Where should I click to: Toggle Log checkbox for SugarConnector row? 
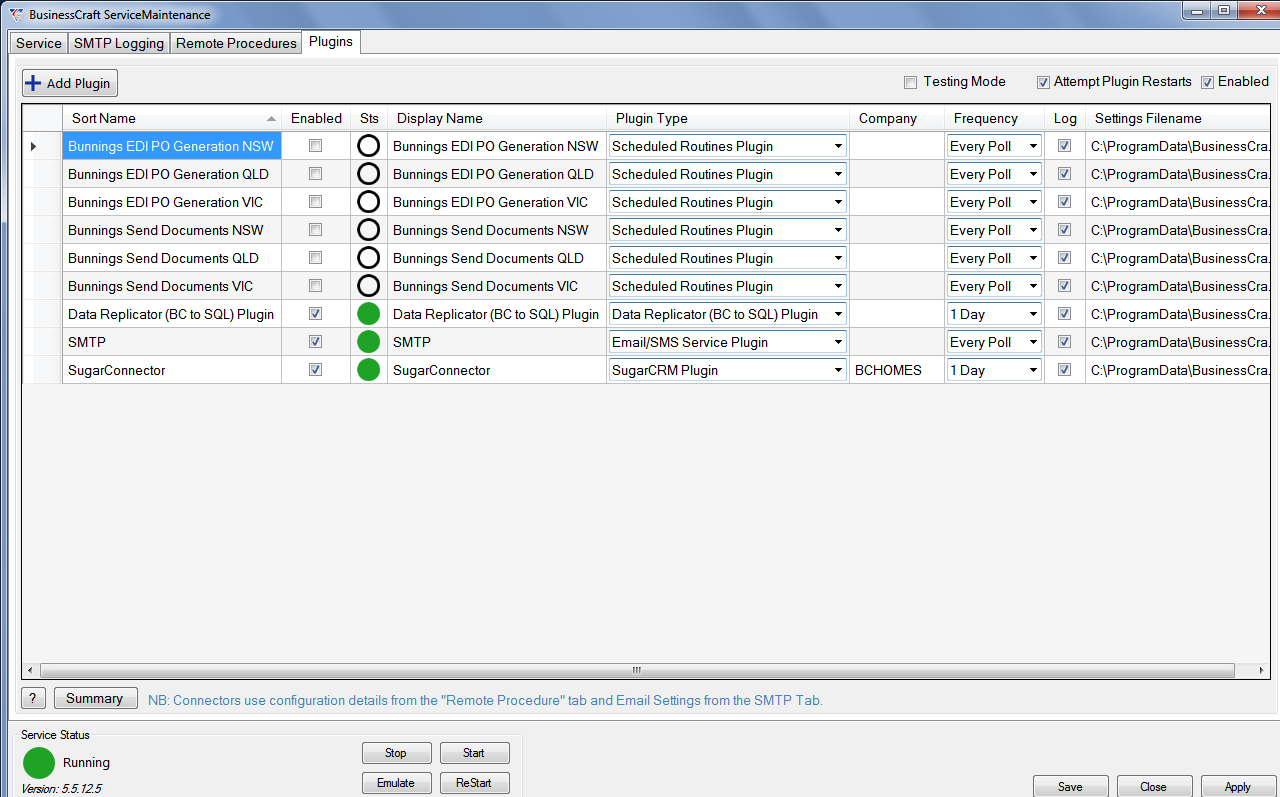(x=1064, y=370)
